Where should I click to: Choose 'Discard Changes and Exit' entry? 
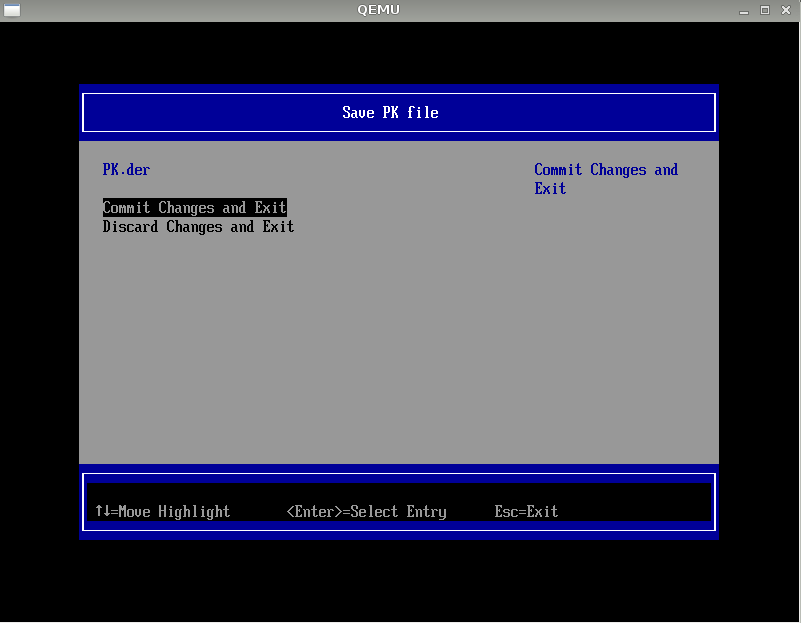tap(198, 227)
